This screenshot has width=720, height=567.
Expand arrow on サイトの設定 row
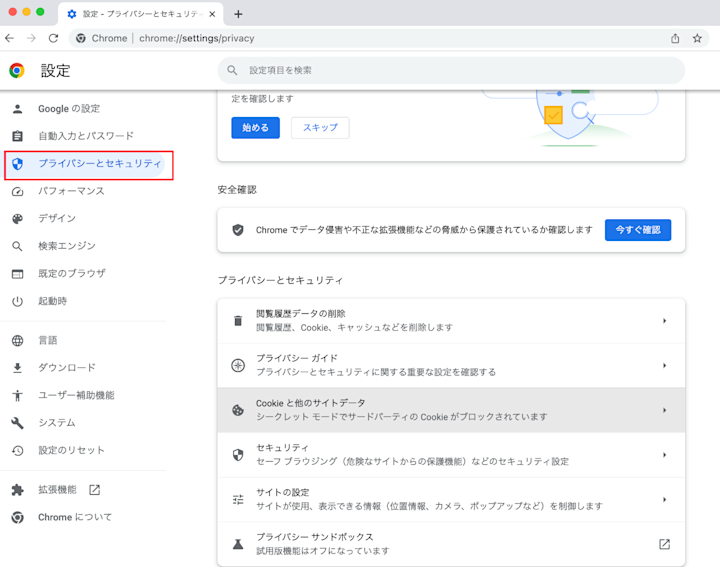[x=664, y=500]
